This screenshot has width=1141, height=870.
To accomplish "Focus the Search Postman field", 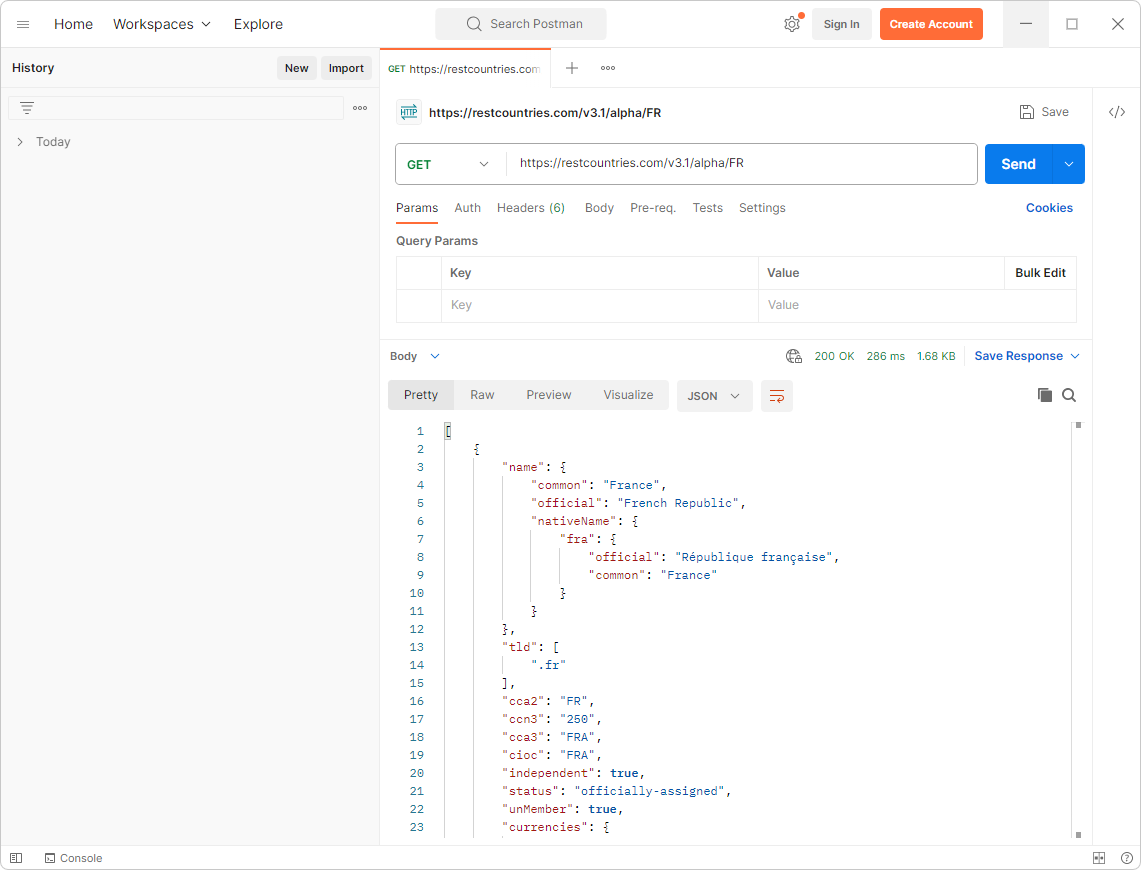I will coord(521,24).
